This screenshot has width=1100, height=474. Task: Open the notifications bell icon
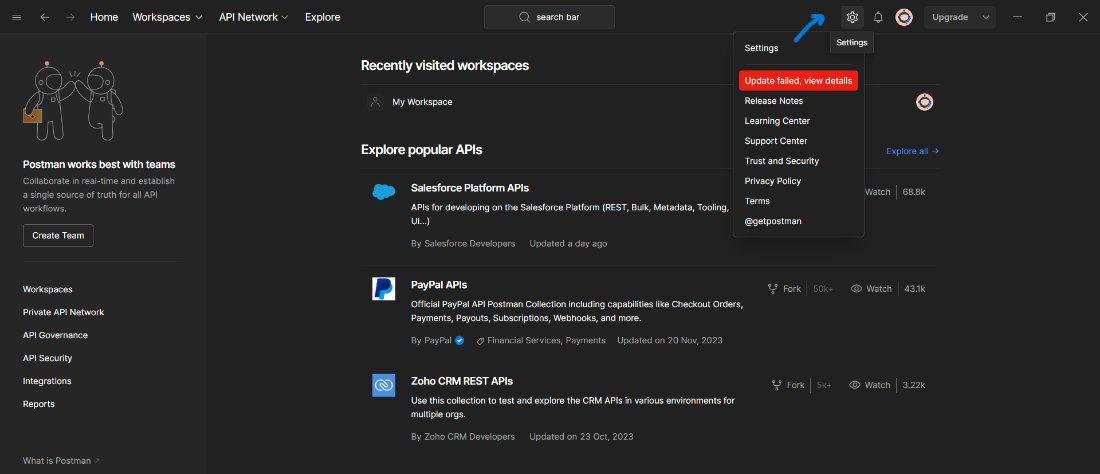coord(878,18)
